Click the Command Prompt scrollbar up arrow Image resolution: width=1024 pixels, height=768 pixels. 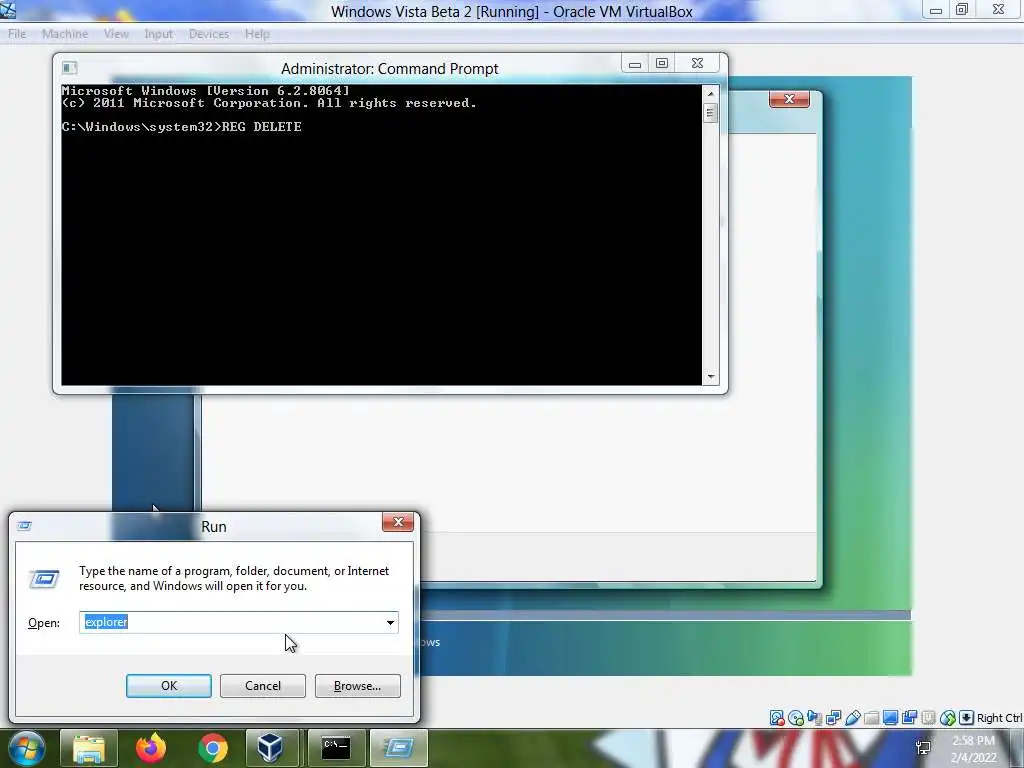pos(711,93)
